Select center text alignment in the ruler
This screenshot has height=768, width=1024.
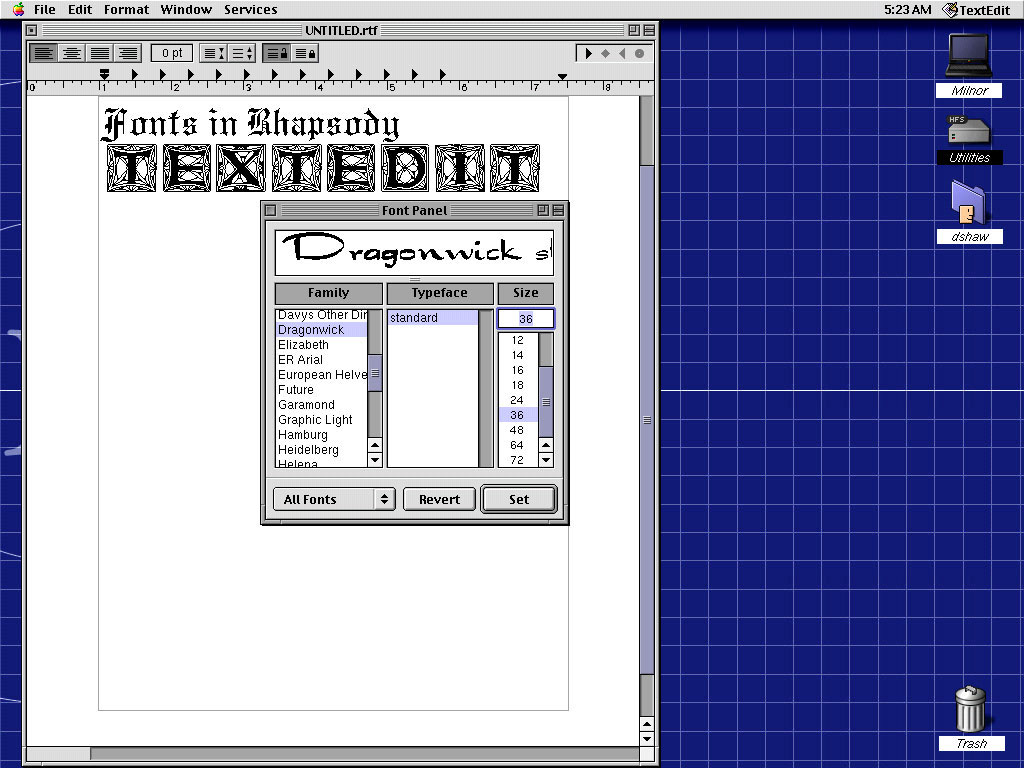coord(72,54)
